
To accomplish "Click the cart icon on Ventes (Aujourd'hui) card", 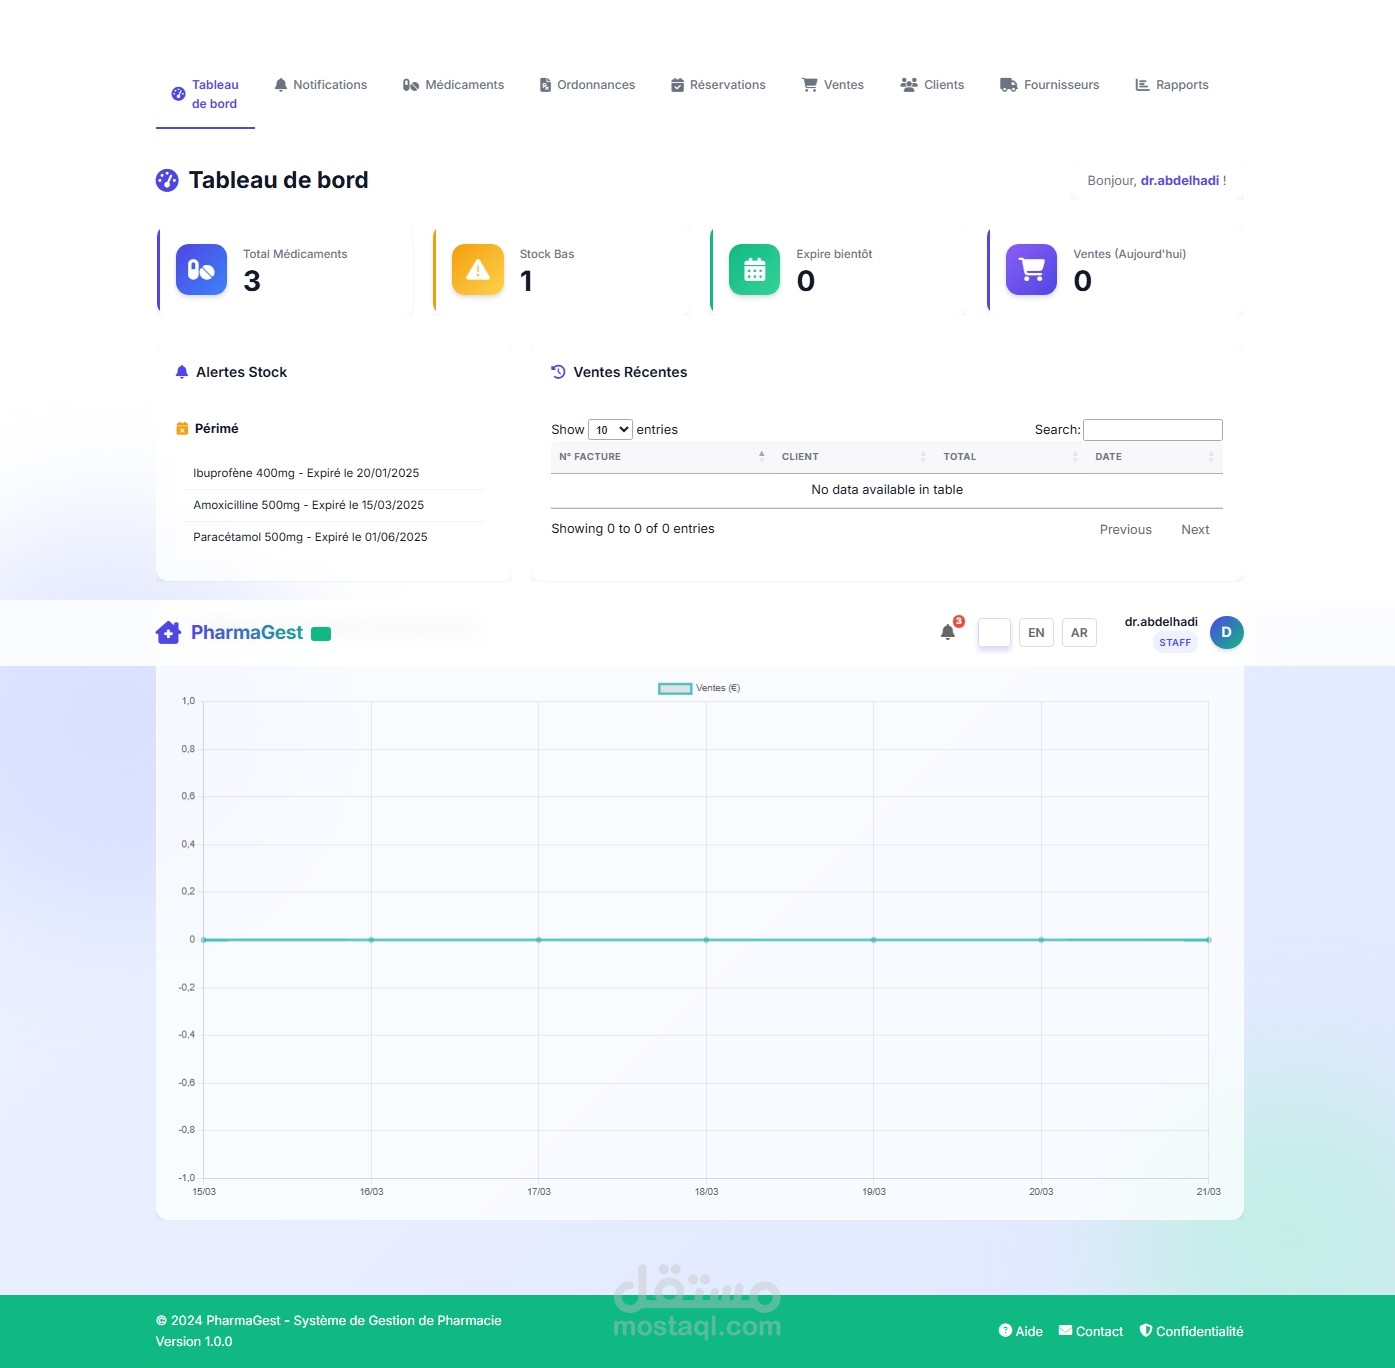I will click(x=1031, y=270).
